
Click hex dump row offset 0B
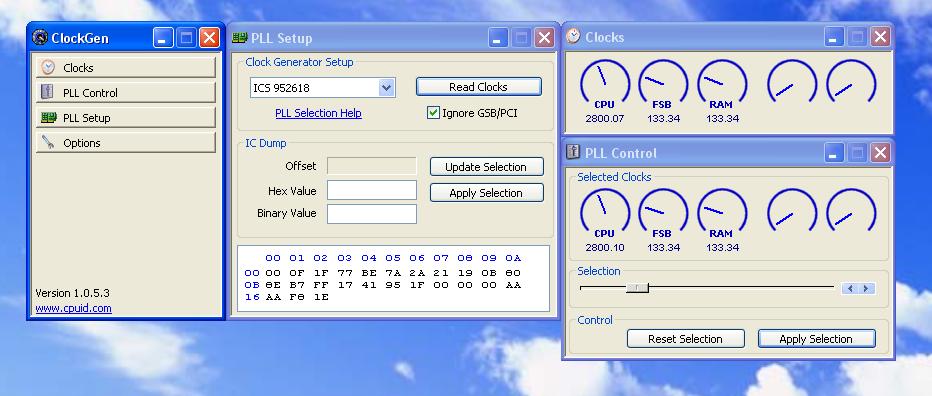(x=252, y=285)
